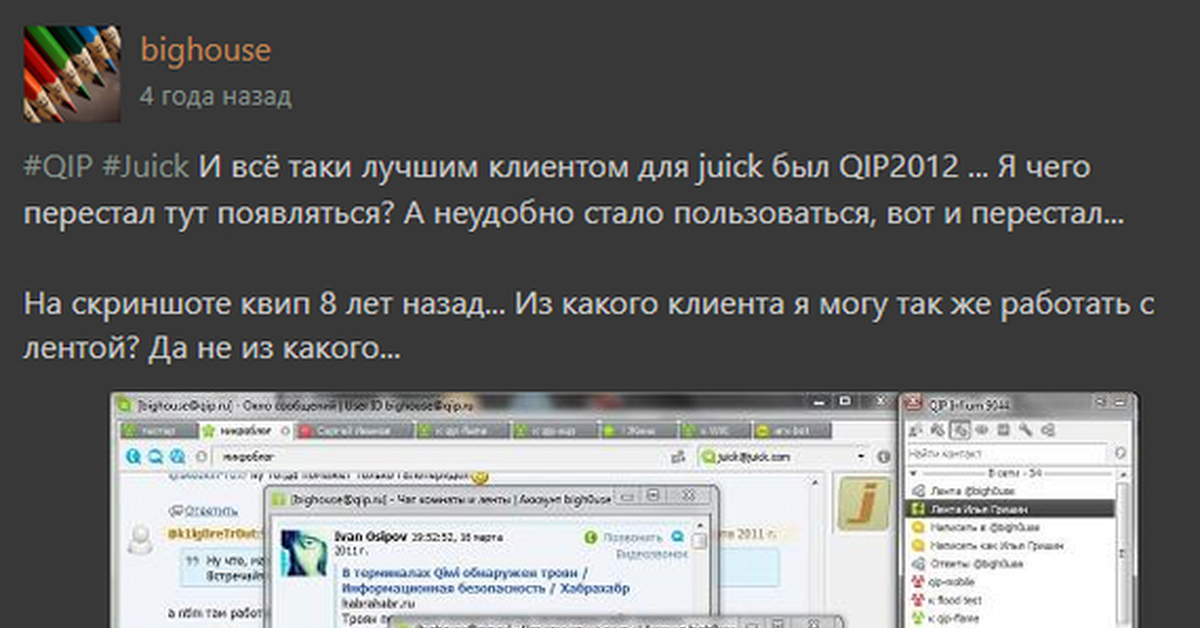Open the juick@juick.com account dropdown
This screenshot has width=1200, height=628.
[x=860, y=456]
